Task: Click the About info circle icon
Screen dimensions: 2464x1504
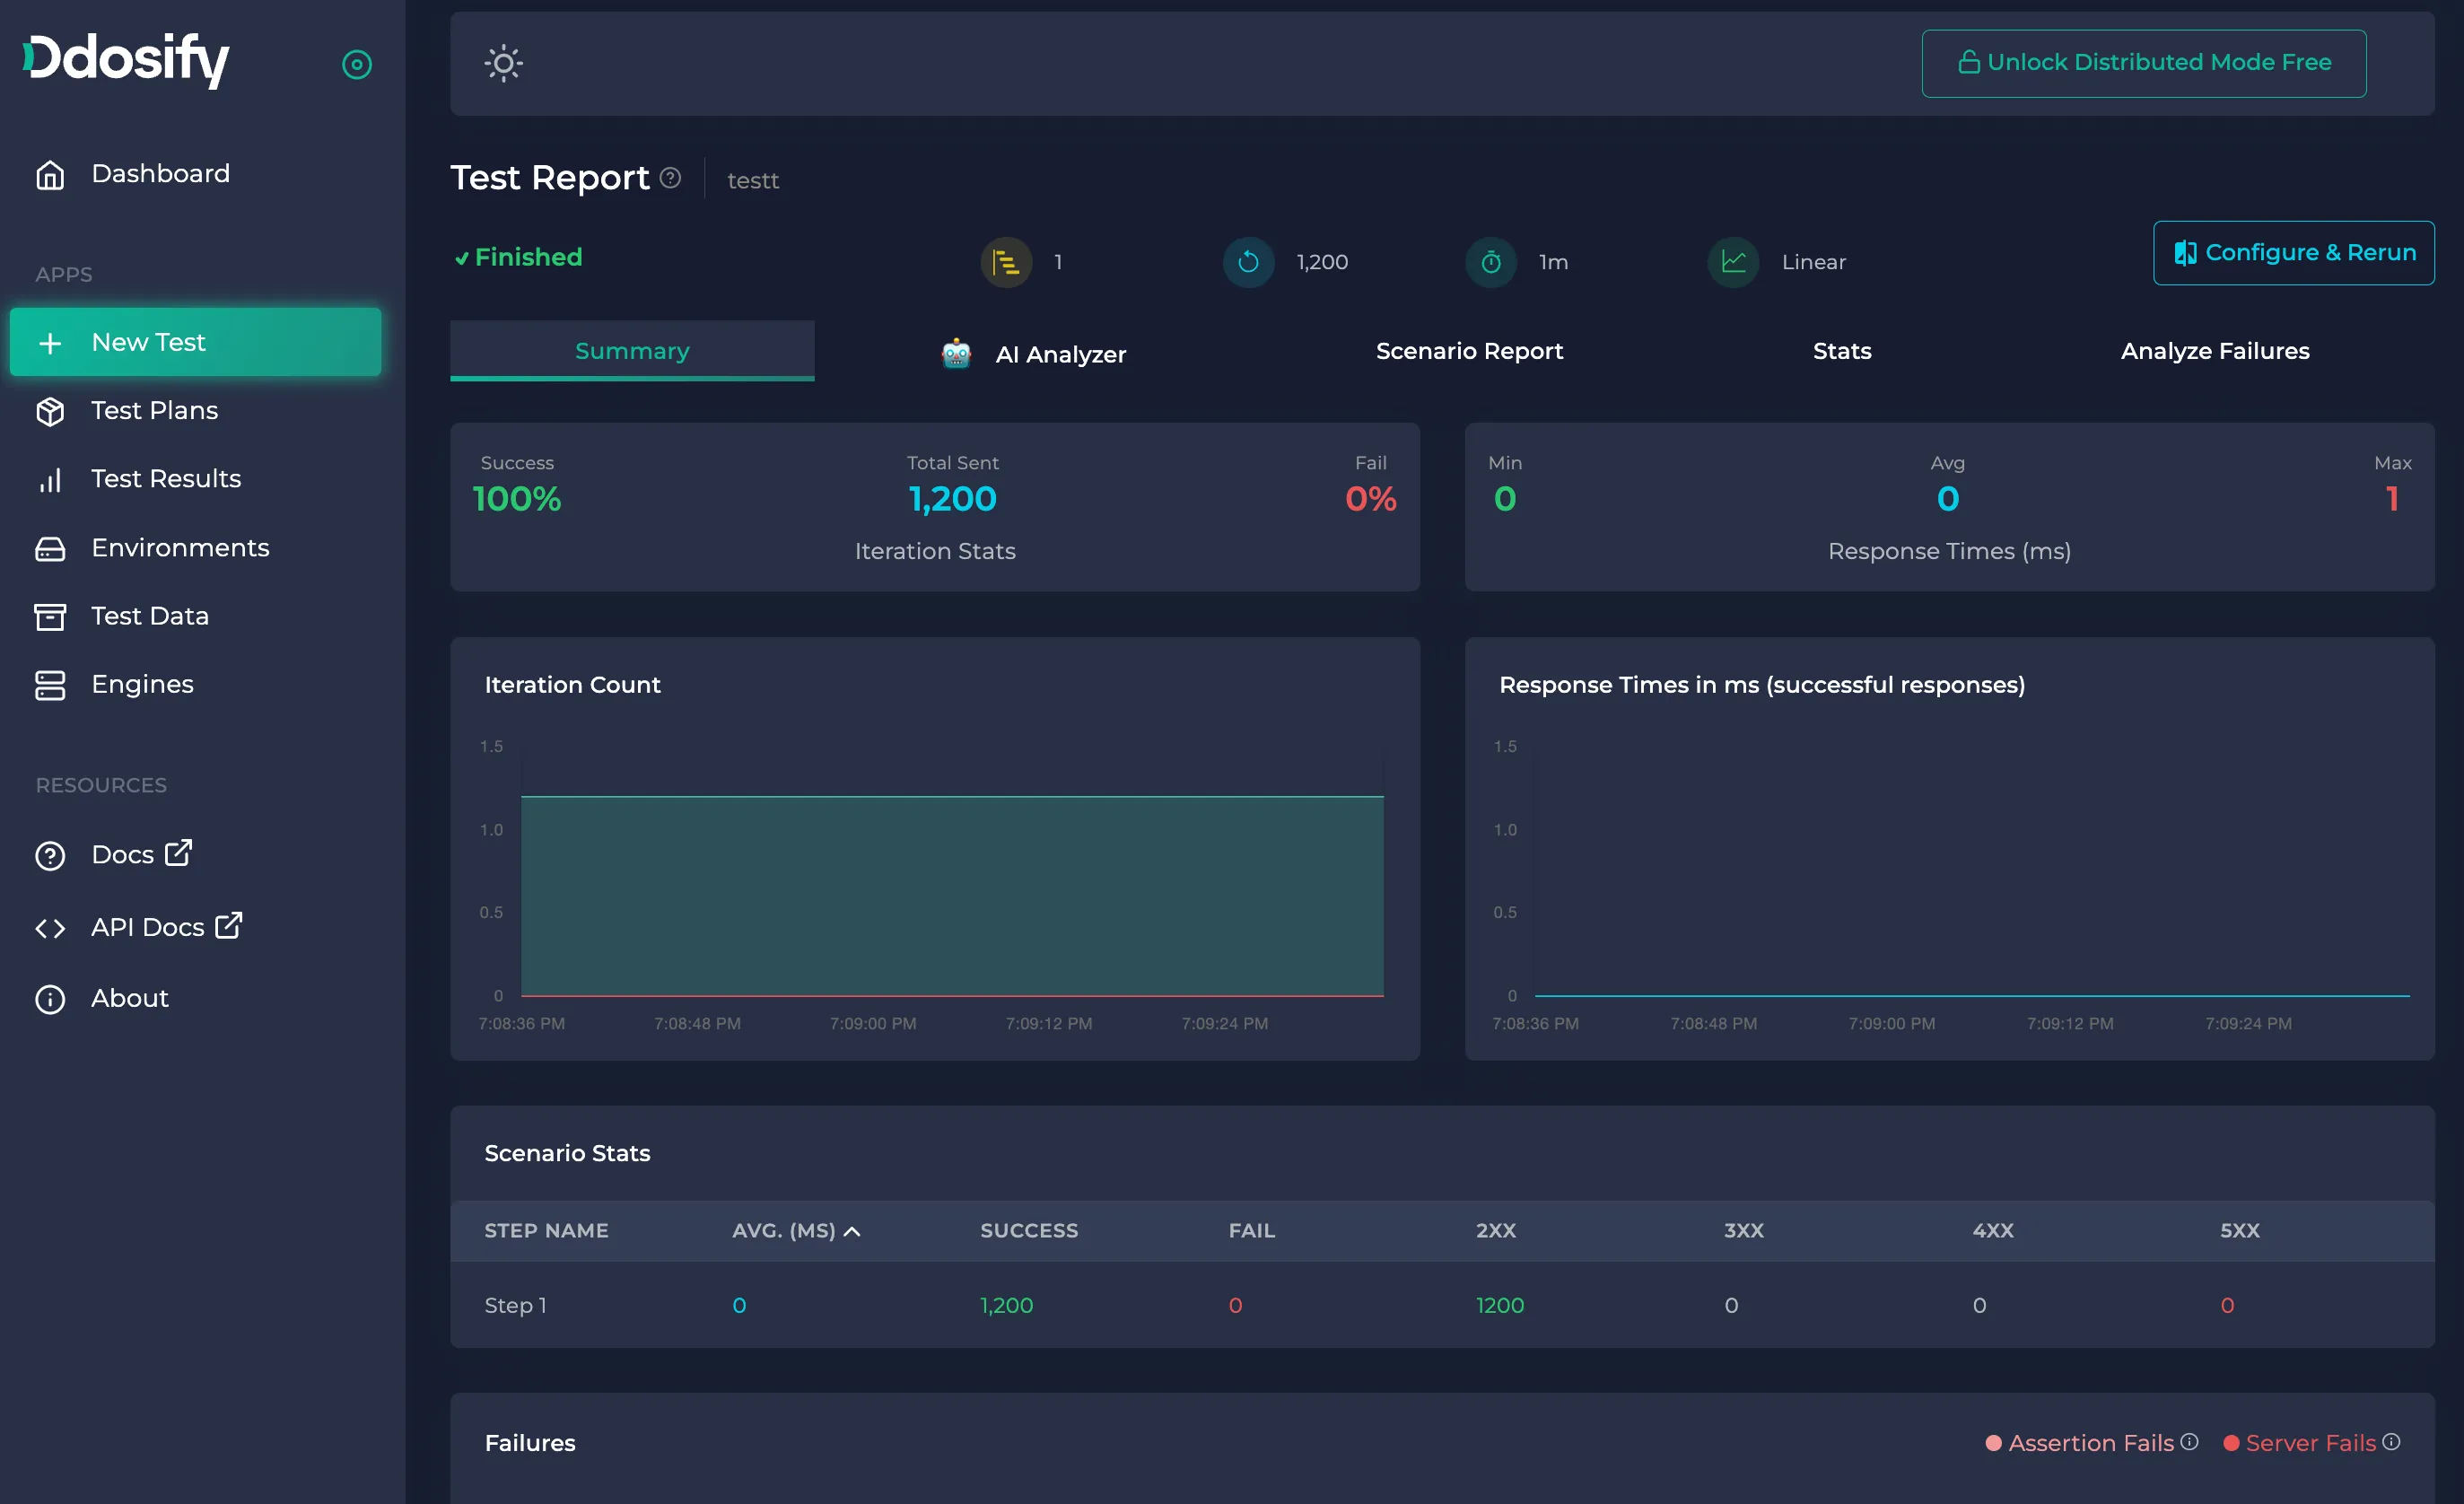Action: point(50,999)
